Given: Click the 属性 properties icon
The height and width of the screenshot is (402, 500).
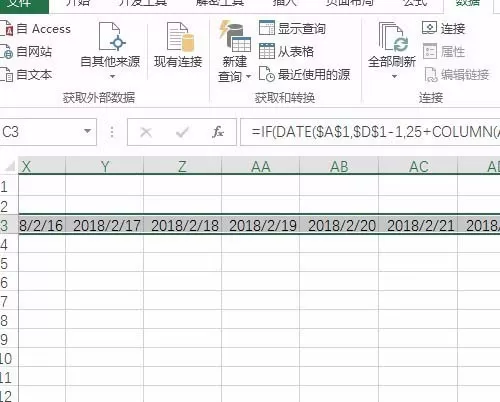Looking at the screenshot, I should [x=430, y=52].
